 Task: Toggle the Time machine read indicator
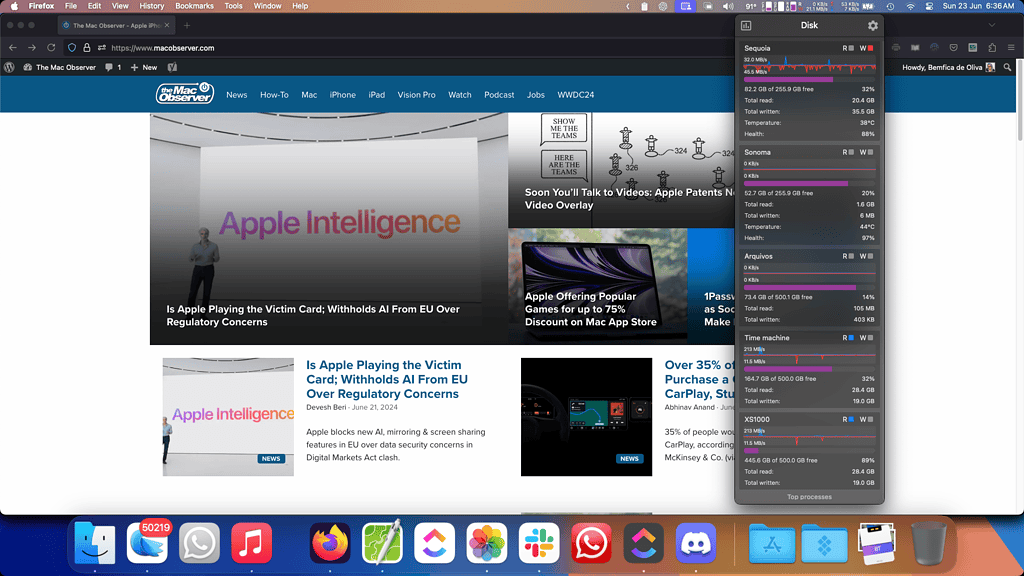(850, 338)
